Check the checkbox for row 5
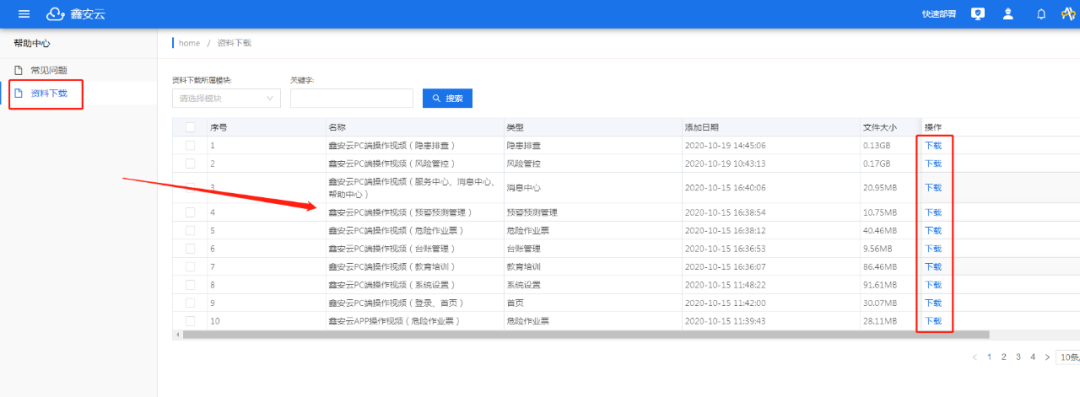Image resolution: width=1080 pixels, height=397 pixels. 190,230
